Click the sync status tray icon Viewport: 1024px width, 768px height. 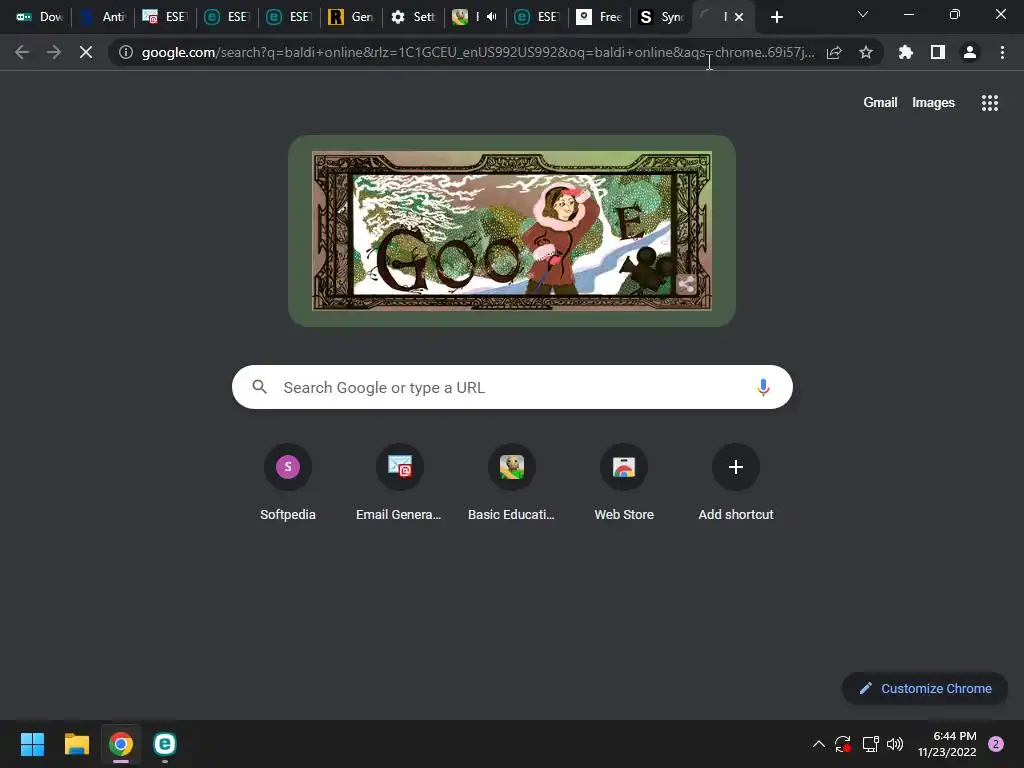point(843,744)
